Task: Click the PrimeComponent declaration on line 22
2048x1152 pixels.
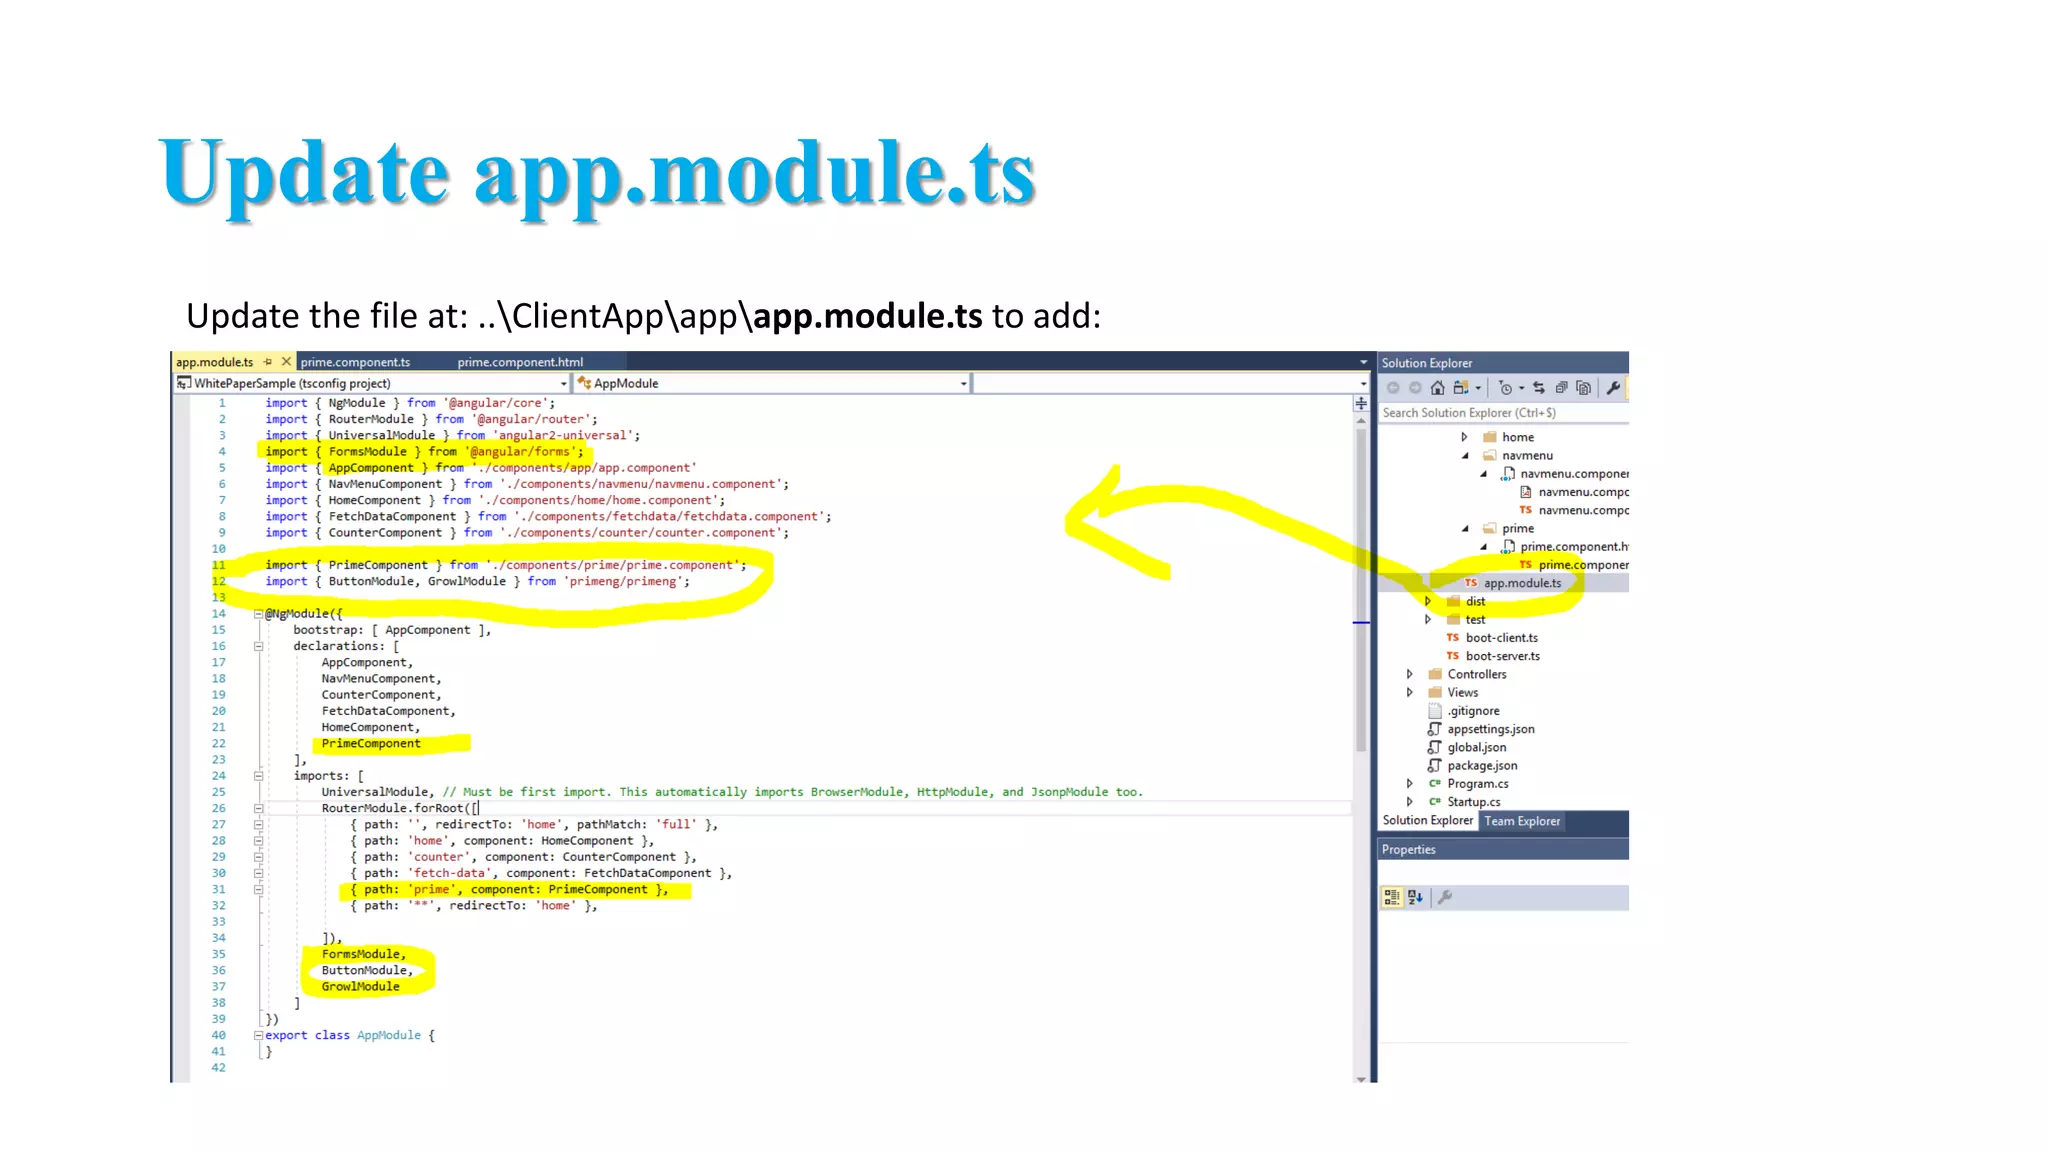Action: pos(371,744)
